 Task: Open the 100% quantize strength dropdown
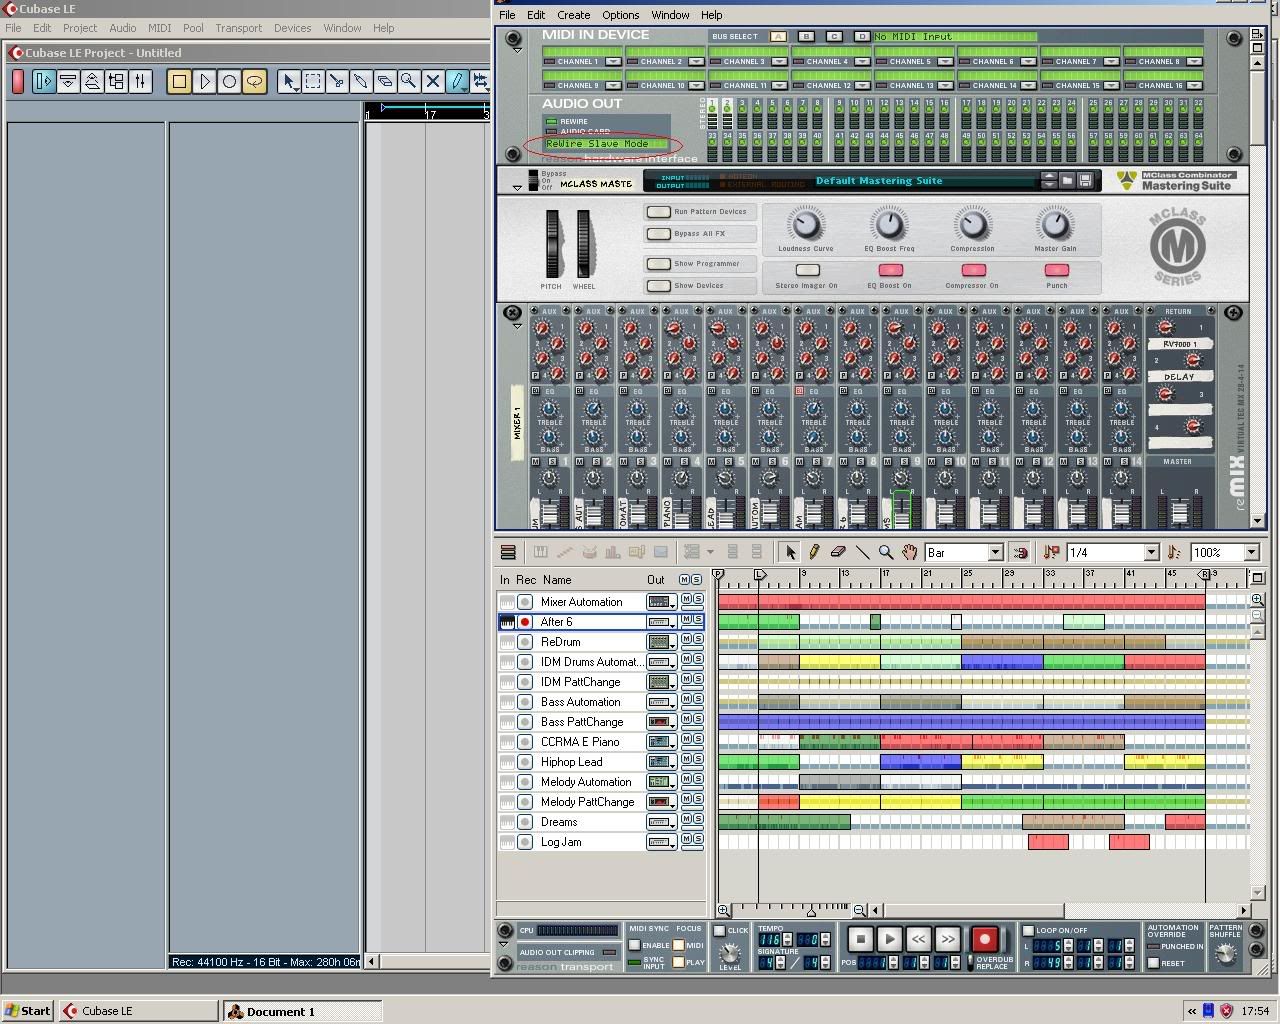tap(1251, 552)
